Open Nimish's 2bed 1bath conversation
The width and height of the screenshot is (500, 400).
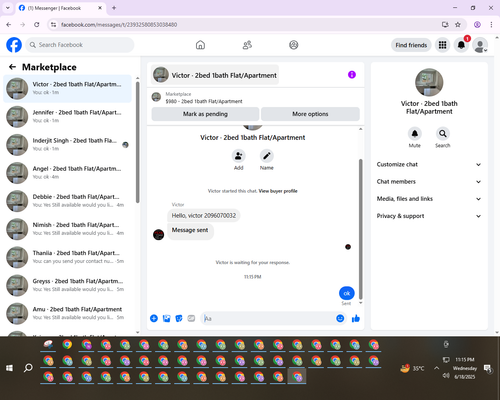(x=67, y=229)
